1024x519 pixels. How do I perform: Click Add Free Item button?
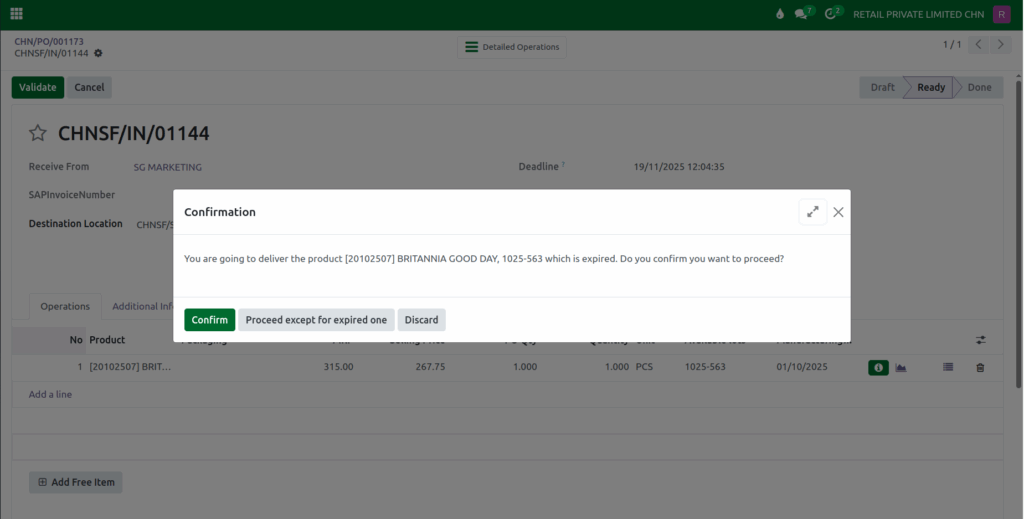(x=76, y=482)
